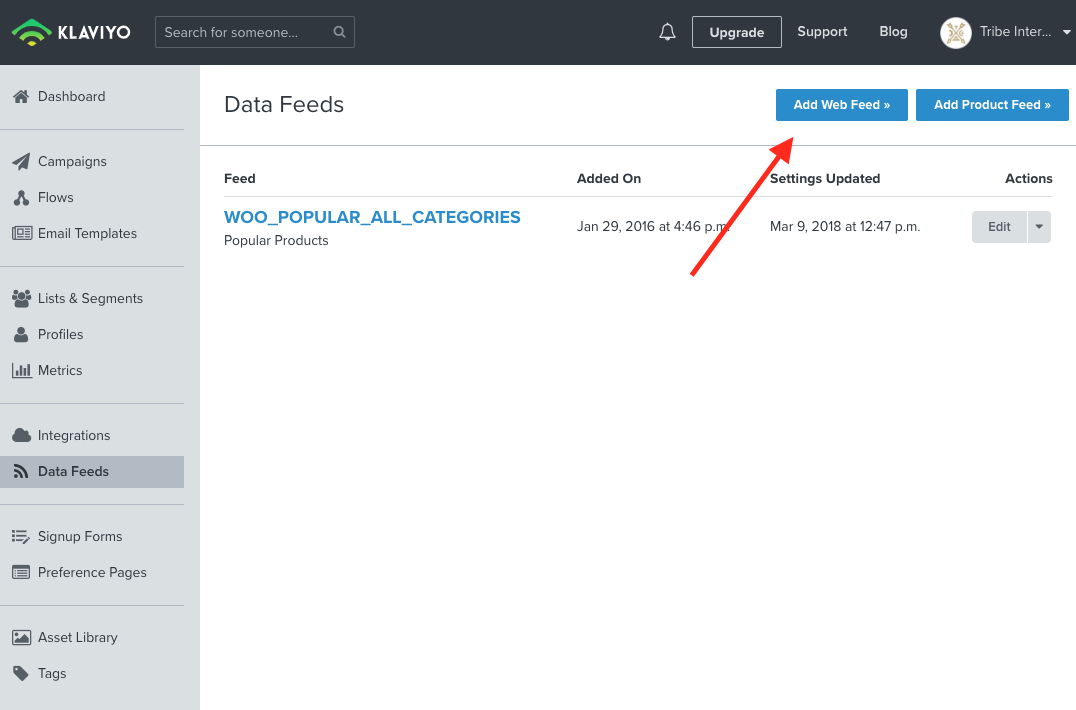Screen dimensions: 1076x710
Task: Click the Actions column header
Action: pyautogui.click(x=1029, y=178)
